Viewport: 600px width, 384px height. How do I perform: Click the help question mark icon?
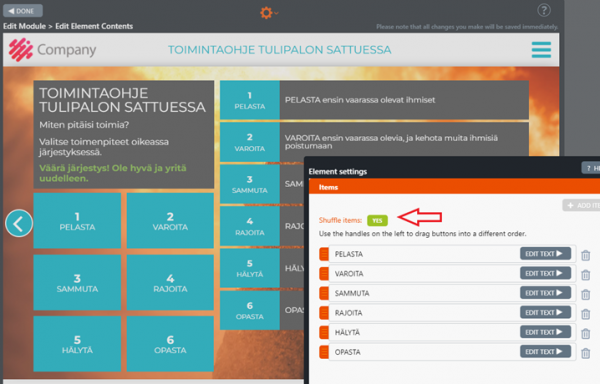(544, 10)
